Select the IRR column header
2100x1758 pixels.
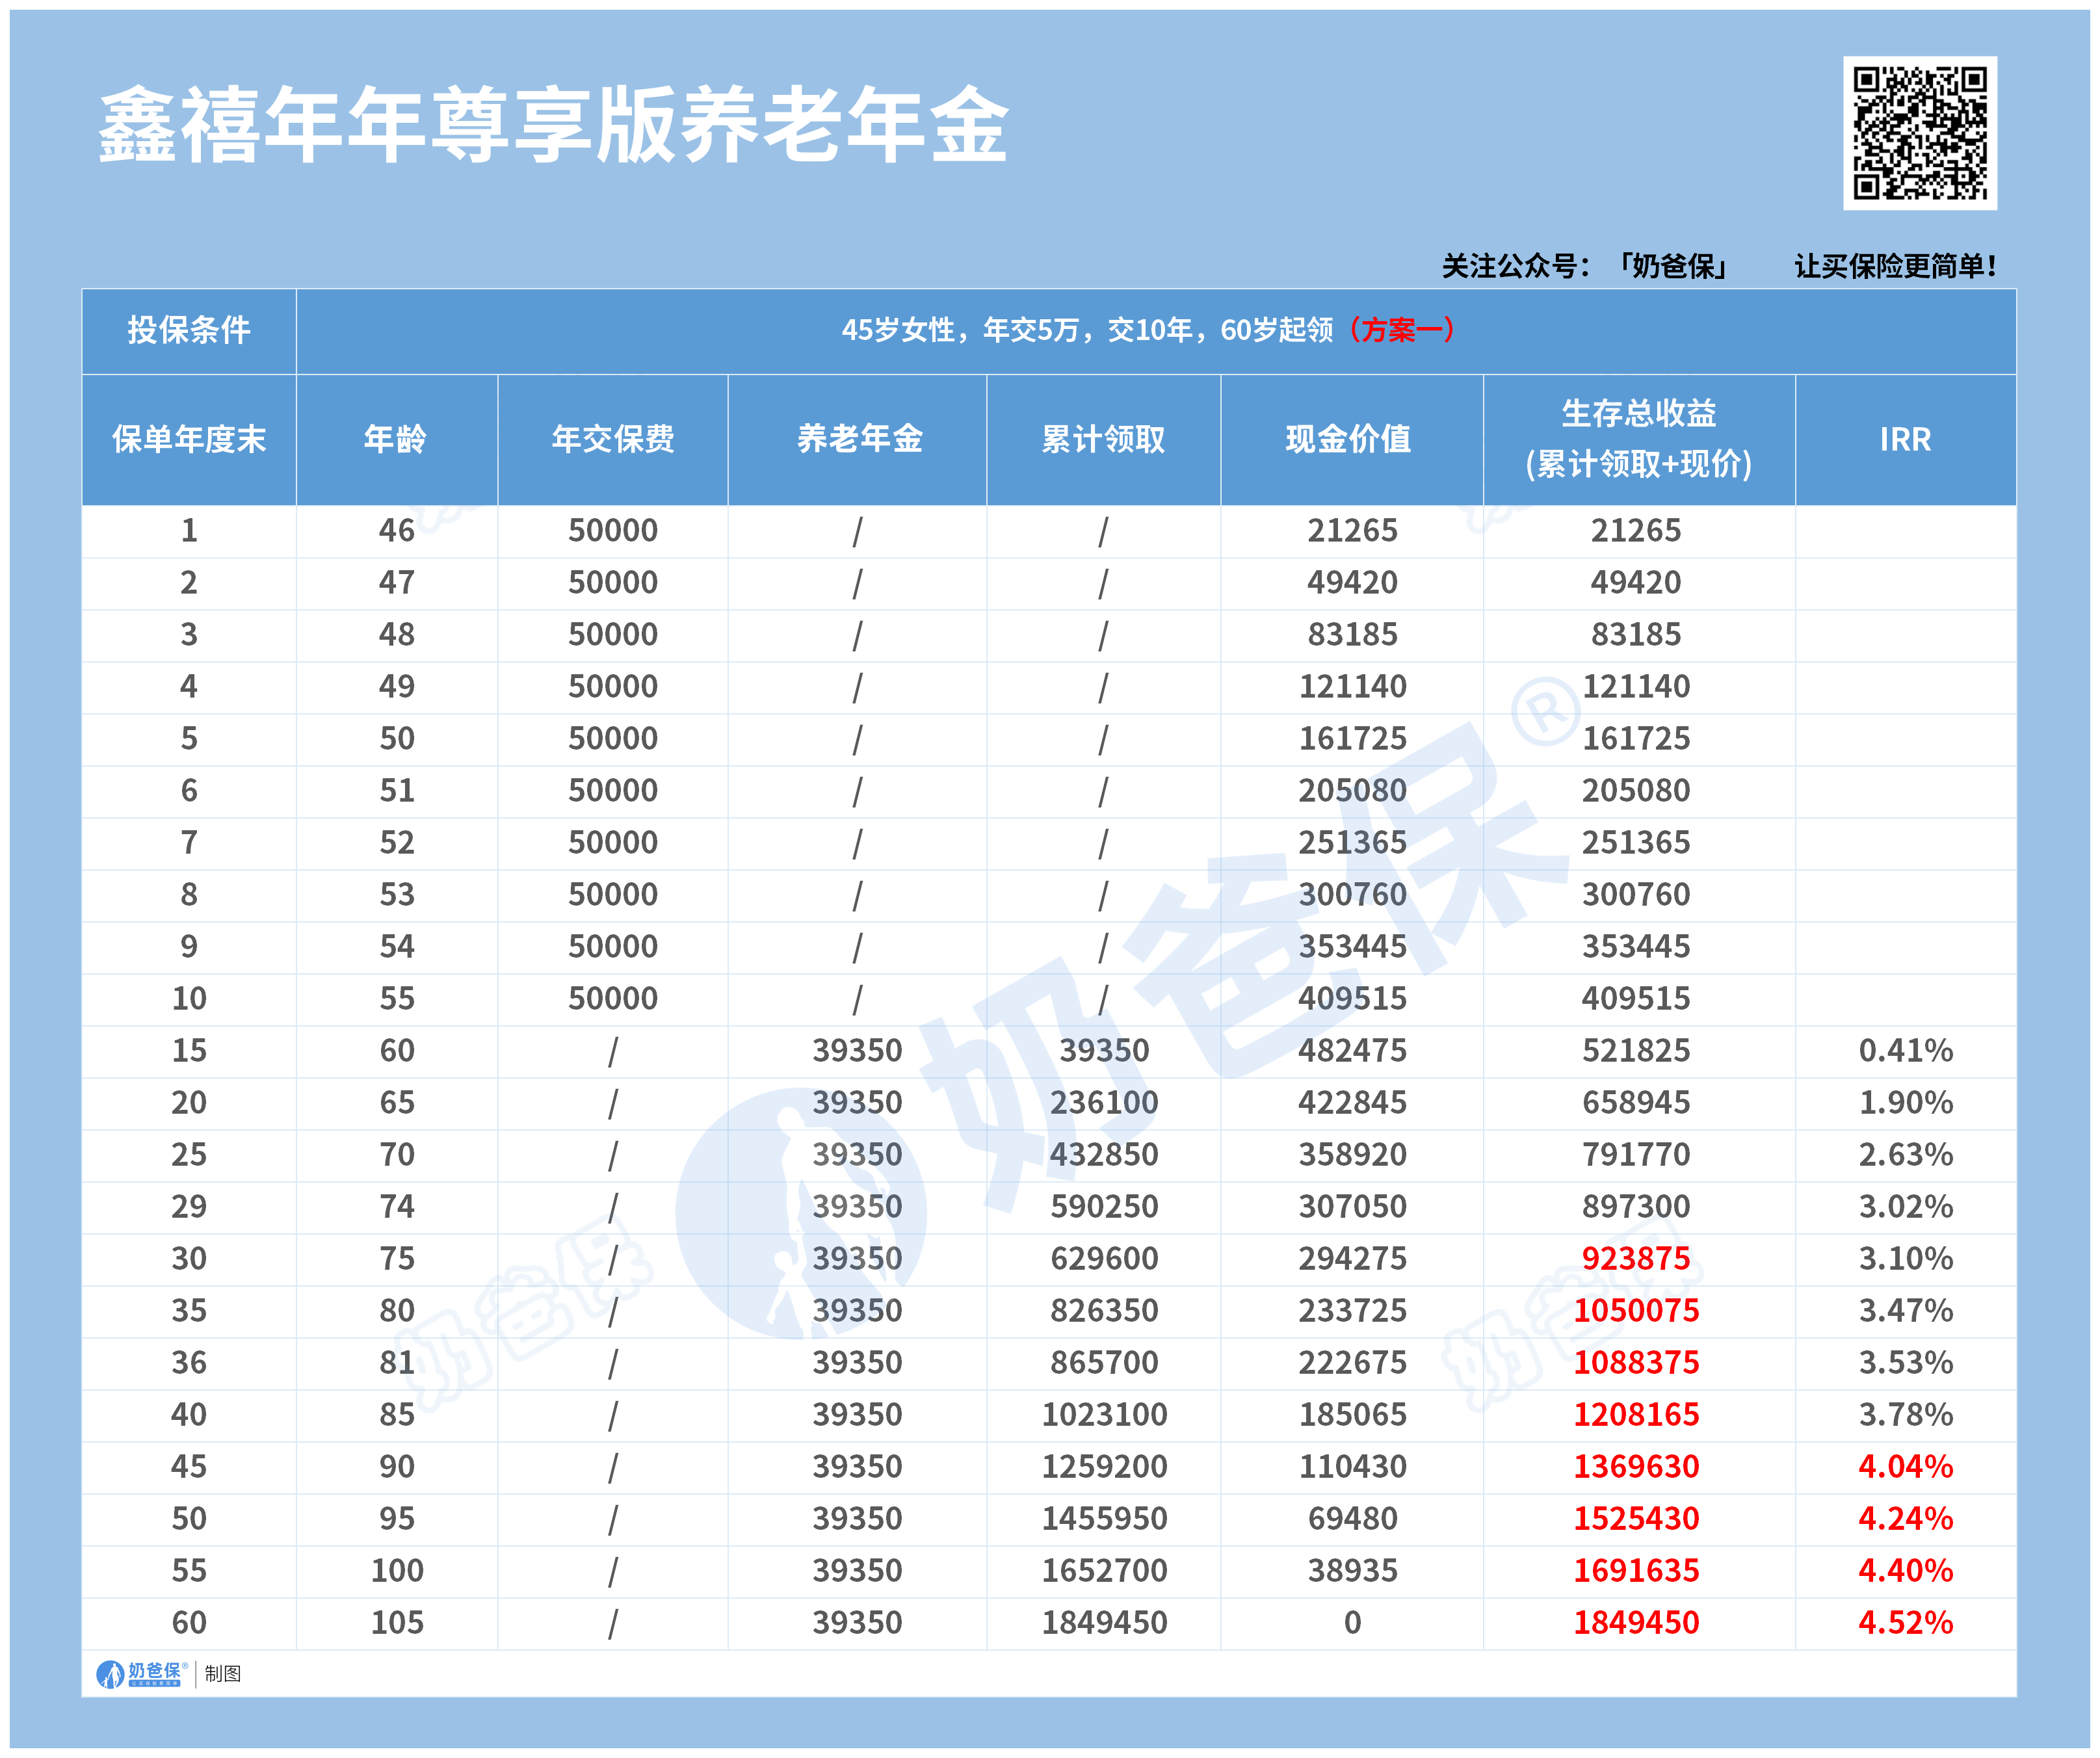coord(1903,437)
